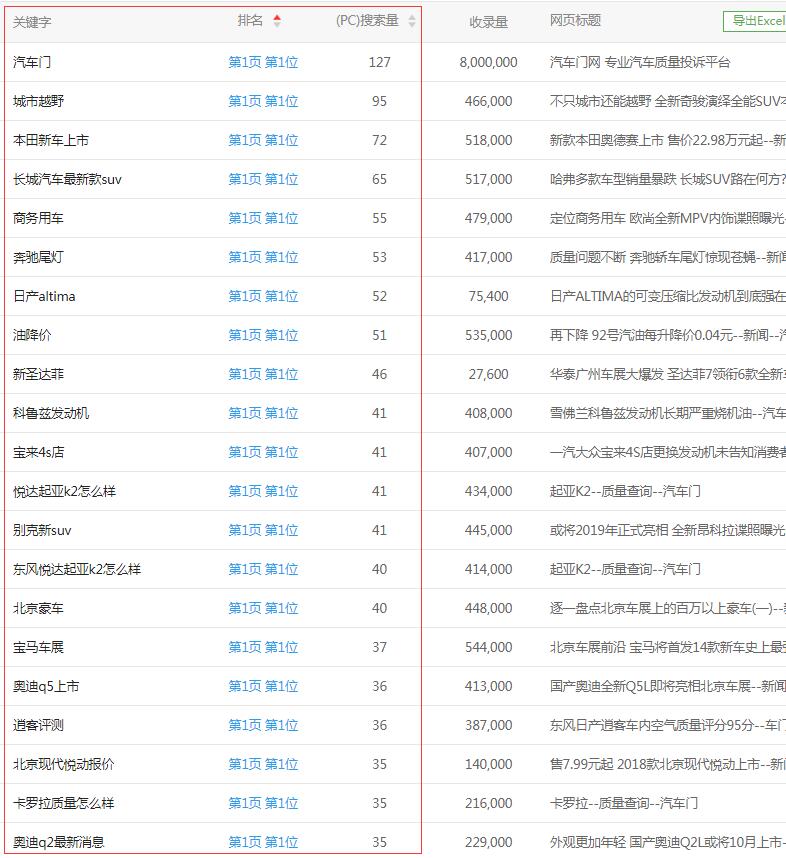Click the keyword 本田新车上市
Viewport: 786px width, 858px height.
(x=51, y=140)
